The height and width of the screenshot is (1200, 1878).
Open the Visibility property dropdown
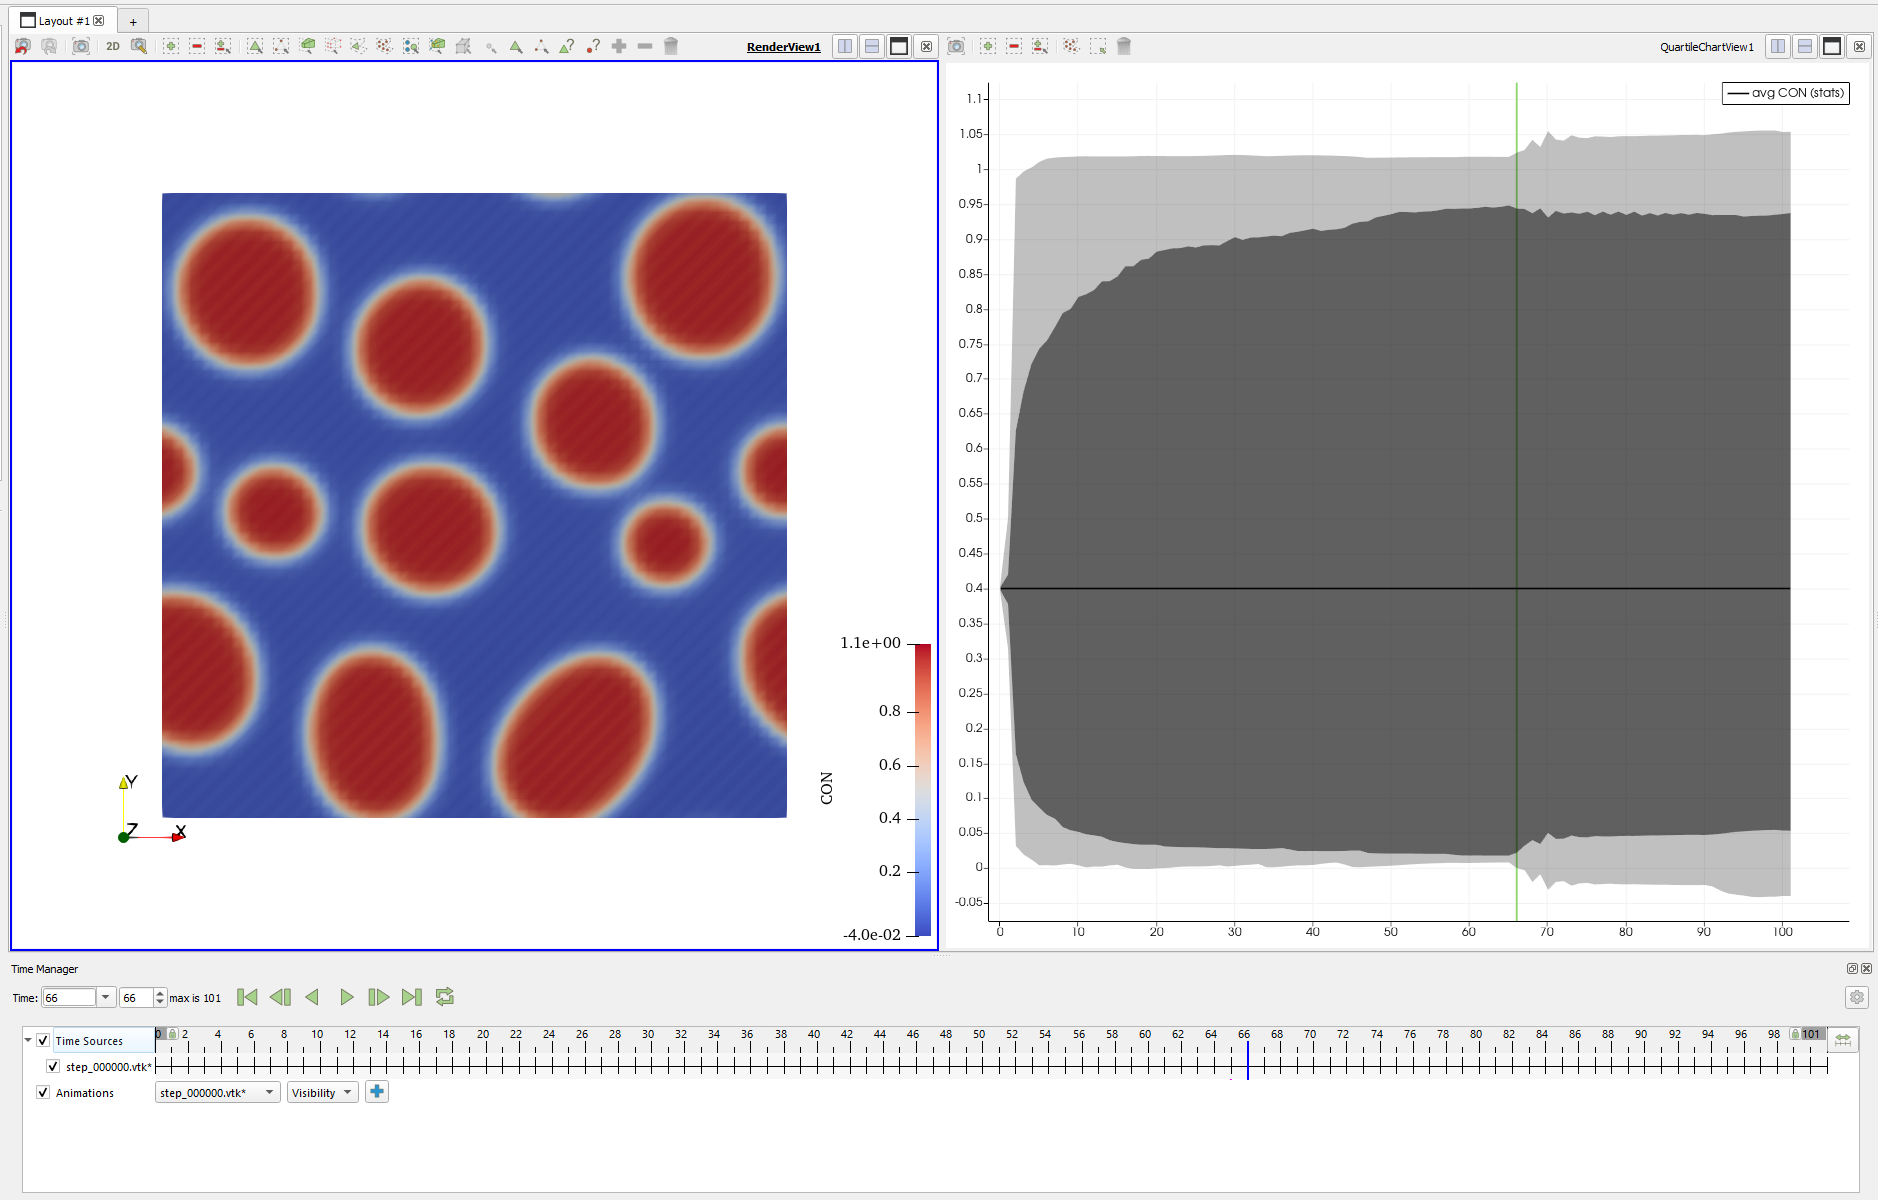[322, 1092]
